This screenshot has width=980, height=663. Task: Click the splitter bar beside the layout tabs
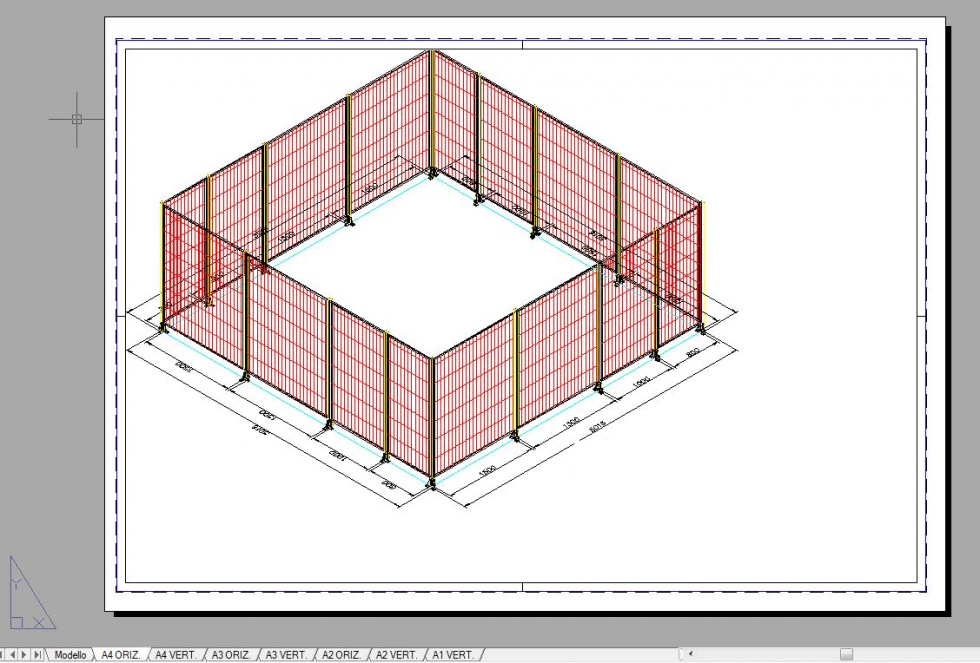pyautogui.click(x=680, y=655)
